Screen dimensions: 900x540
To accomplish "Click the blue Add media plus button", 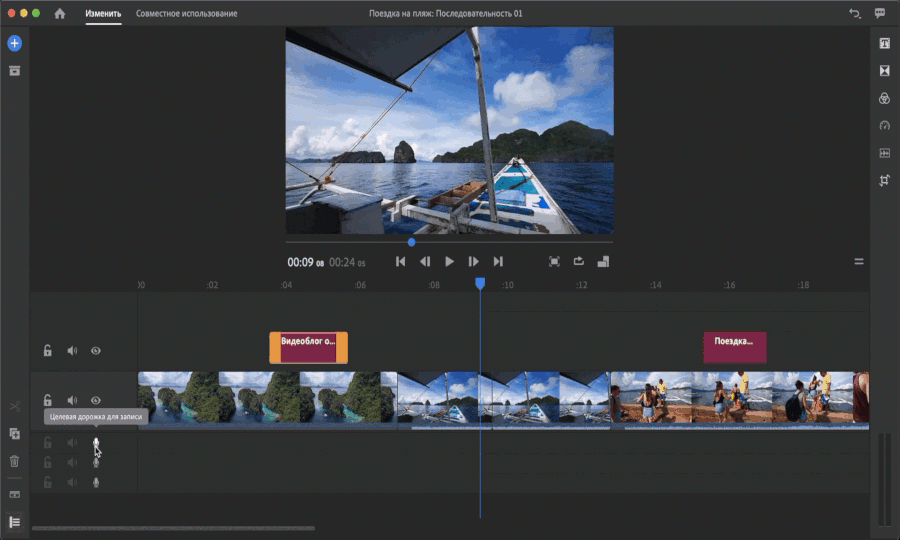I will [14, 43].
